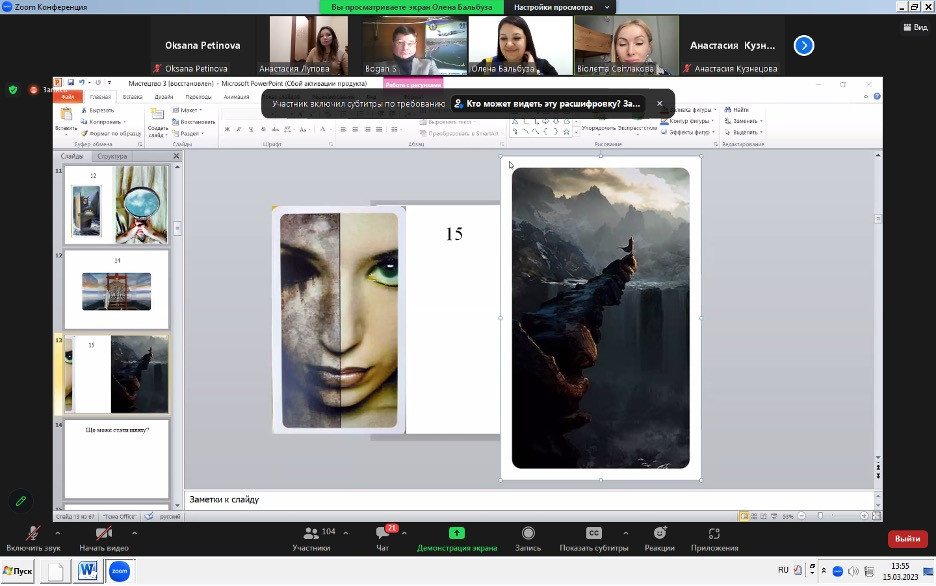The image size is (936, 586).
Task: Unmute microphone with Включить звук
Action: point(33,534)
